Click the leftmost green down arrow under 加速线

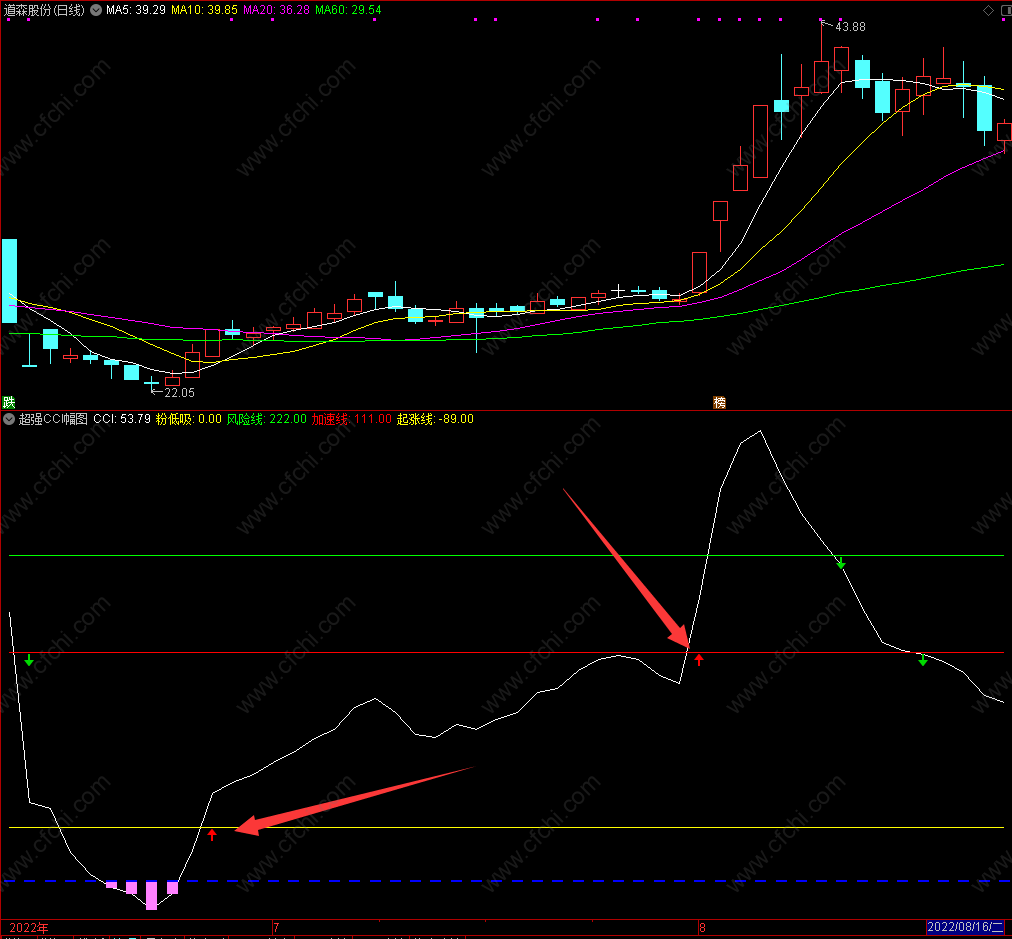coord(29,660)
